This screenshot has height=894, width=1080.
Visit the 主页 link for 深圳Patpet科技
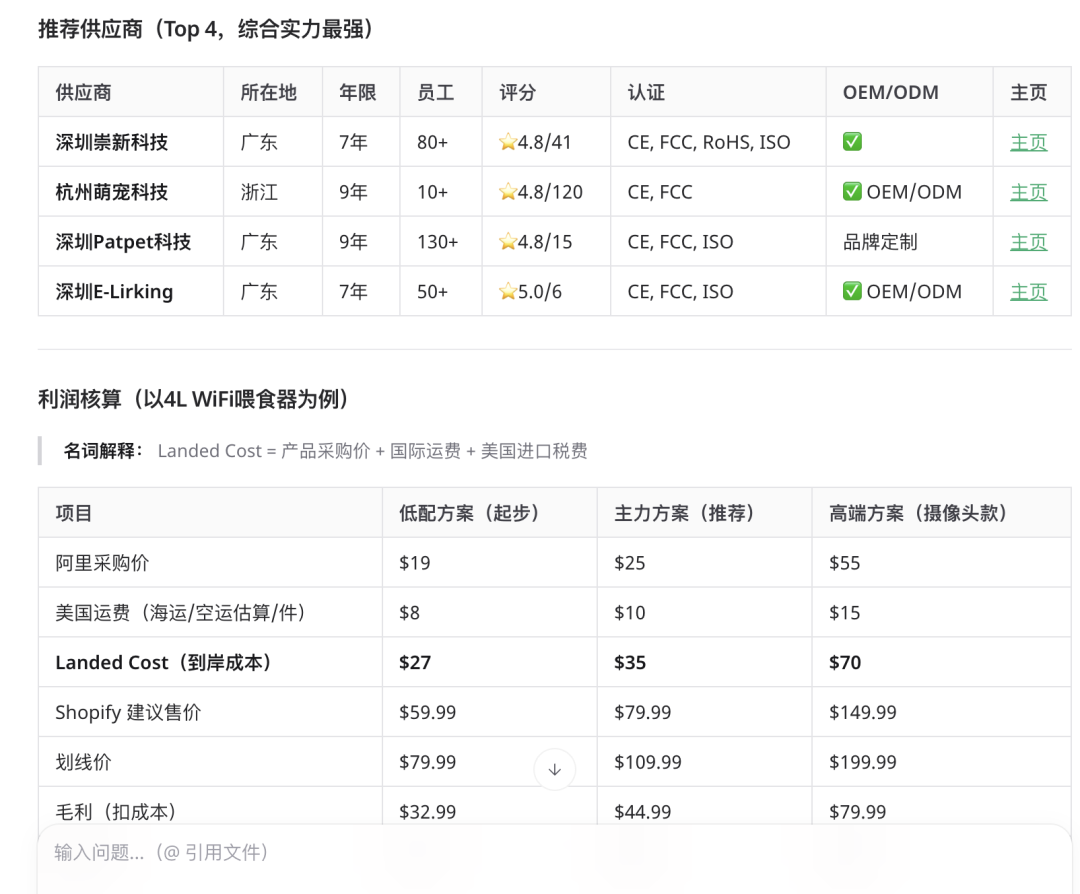coord(1028,242)
